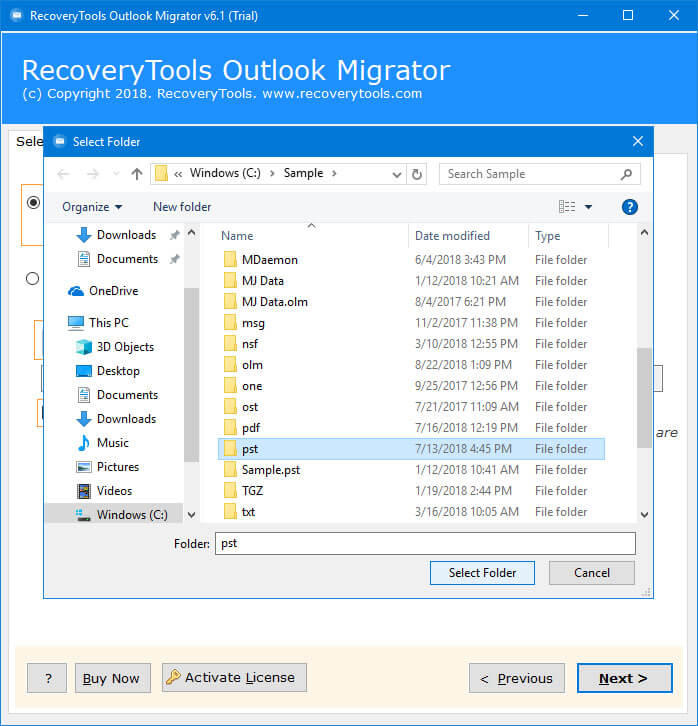The height and width of the screenshot is (726, 698).
Task: Select pinned Documents in Quick access
Action: pyautogui.click(x=127, y=259)
